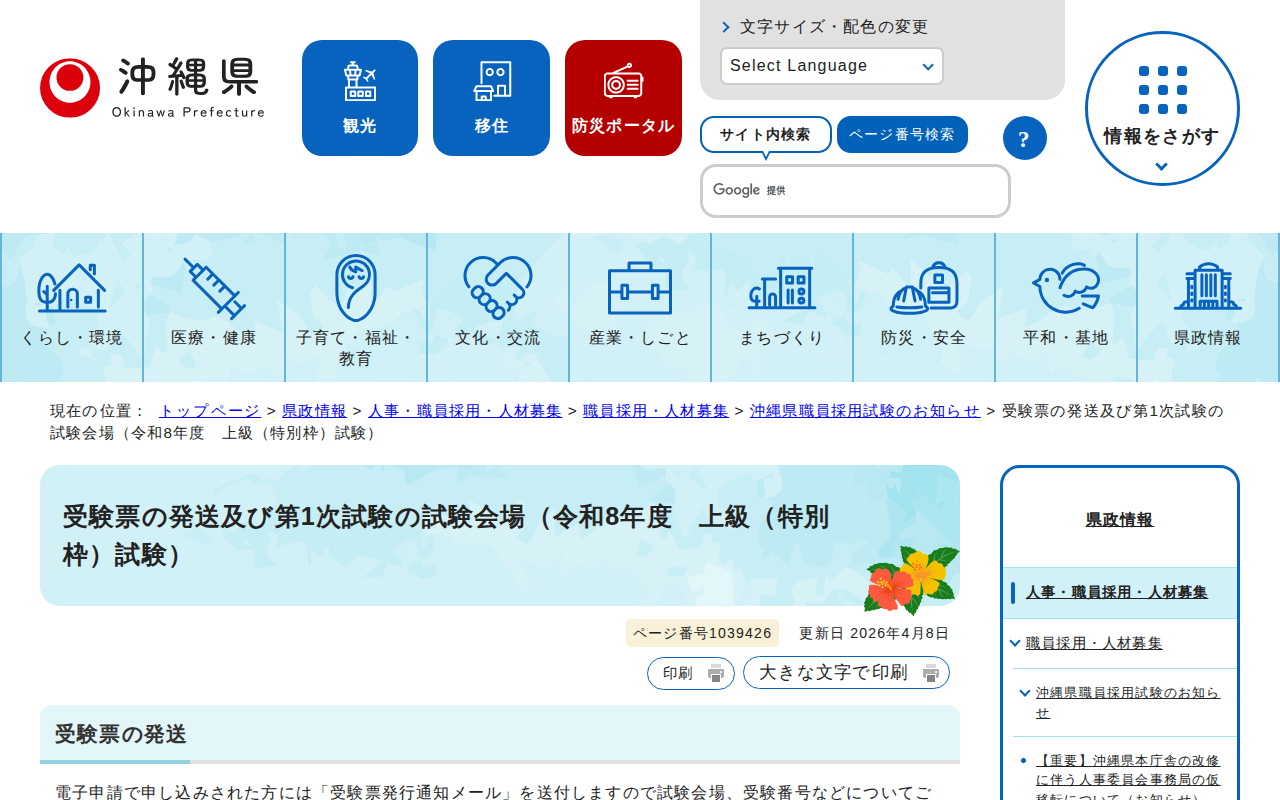The height and width of the screenshot is (800, 1280).
Task: Open the くらし・環境 house icon category
Action: click(72, 307)
